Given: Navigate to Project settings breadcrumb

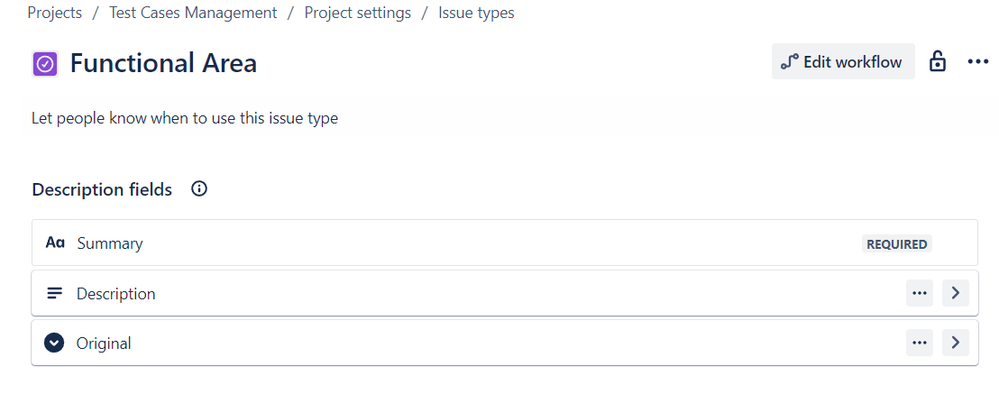Looking at the screenshot, I should pos(357,13).
